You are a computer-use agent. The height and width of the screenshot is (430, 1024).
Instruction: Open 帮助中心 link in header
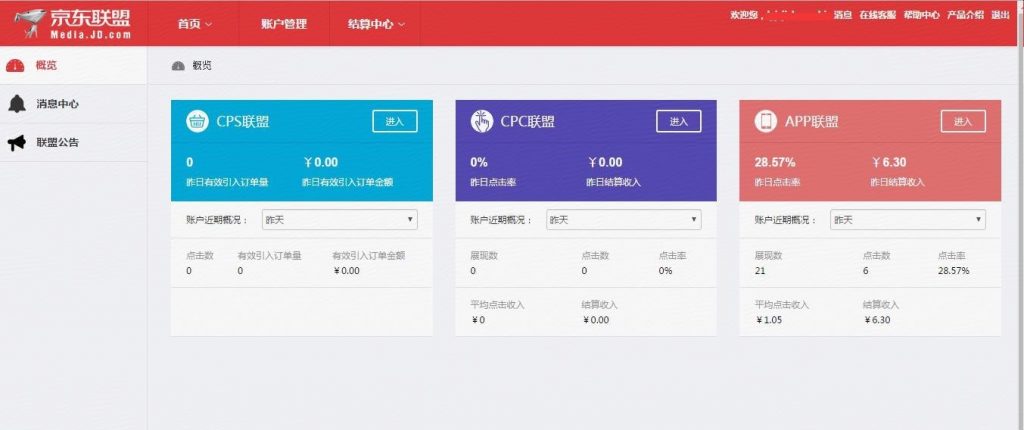pos(921,15)
